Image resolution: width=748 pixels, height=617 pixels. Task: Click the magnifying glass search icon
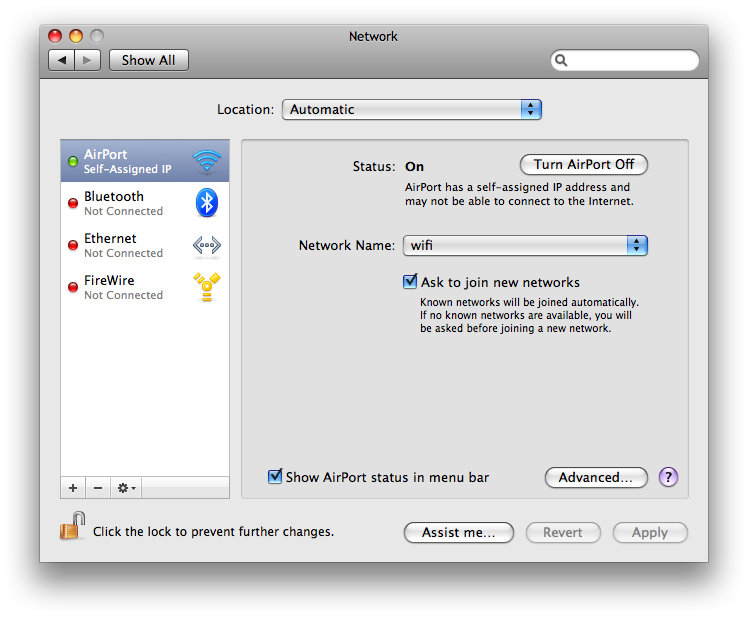pos(561,60)
